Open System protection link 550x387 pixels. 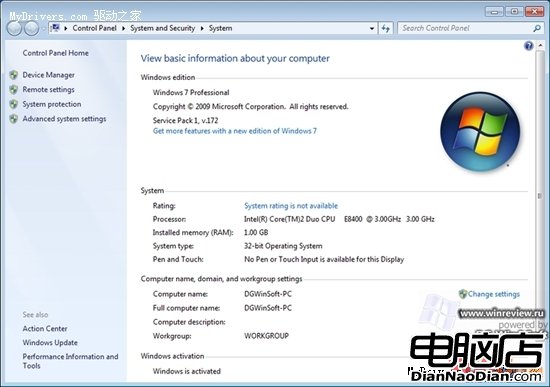52,104
